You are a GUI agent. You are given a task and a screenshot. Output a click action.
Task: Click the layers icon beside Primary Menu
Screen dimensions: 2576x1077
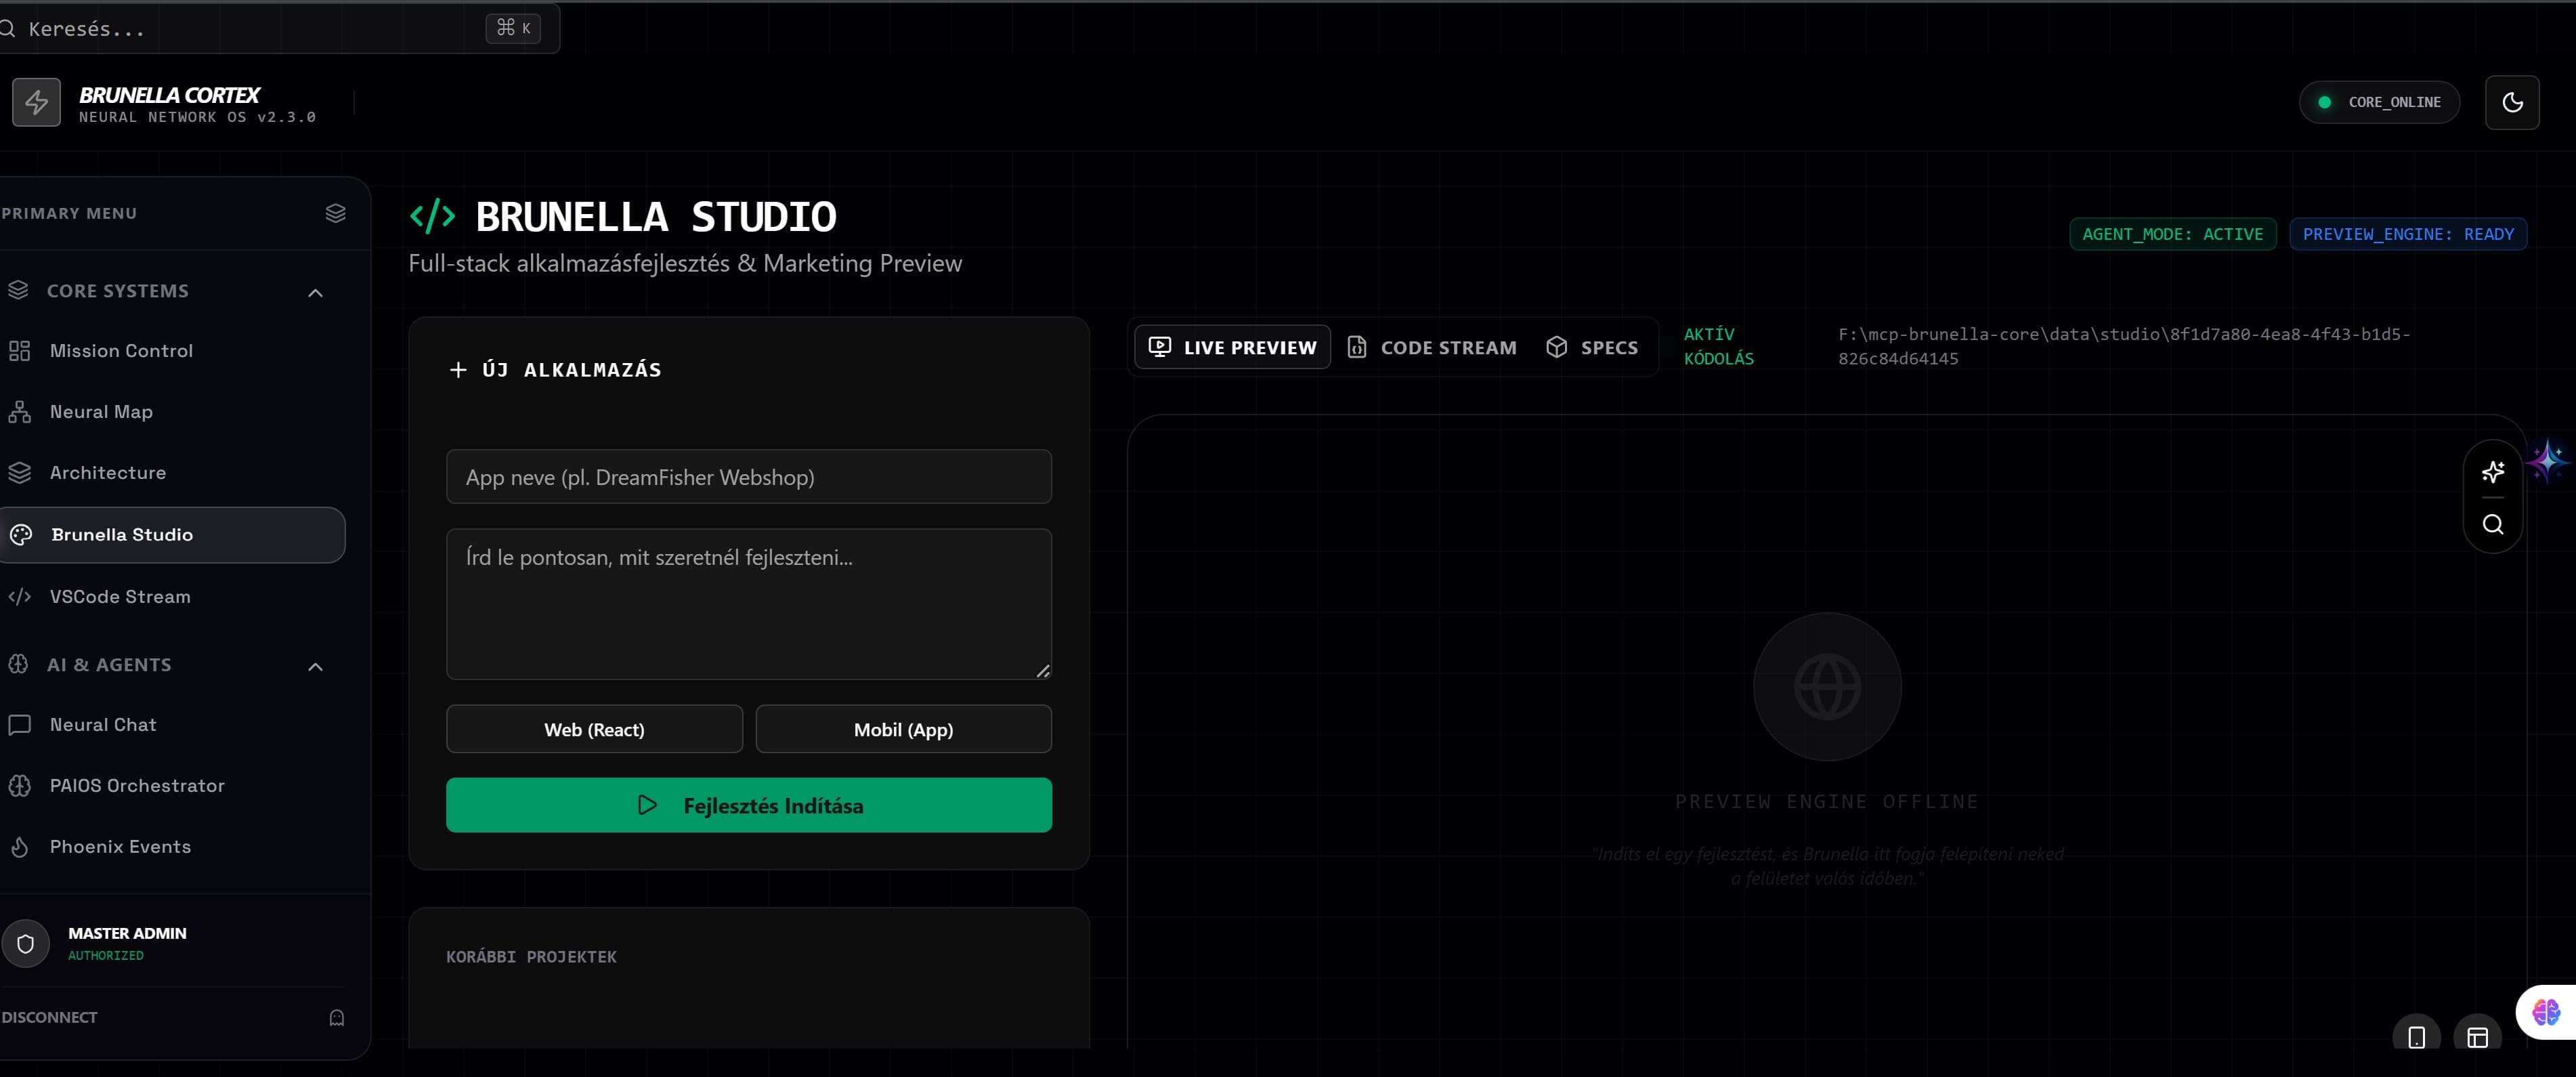335,213
